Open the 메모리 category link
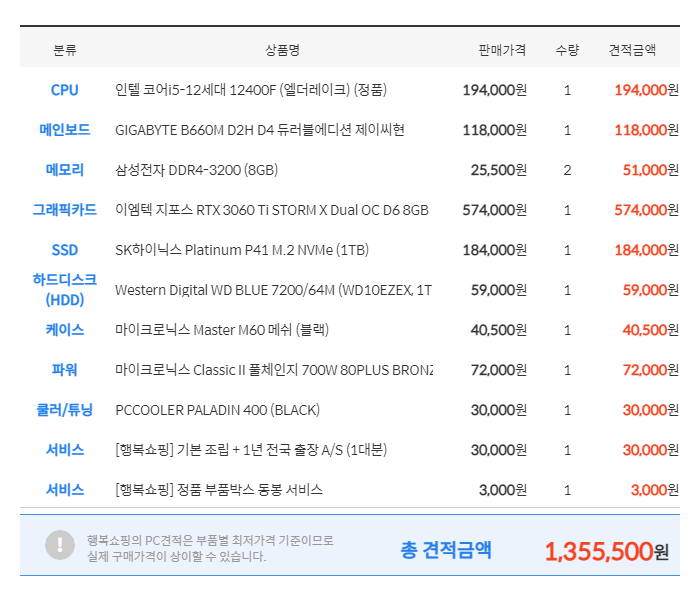The image size is (700, 596). point(65,170)
